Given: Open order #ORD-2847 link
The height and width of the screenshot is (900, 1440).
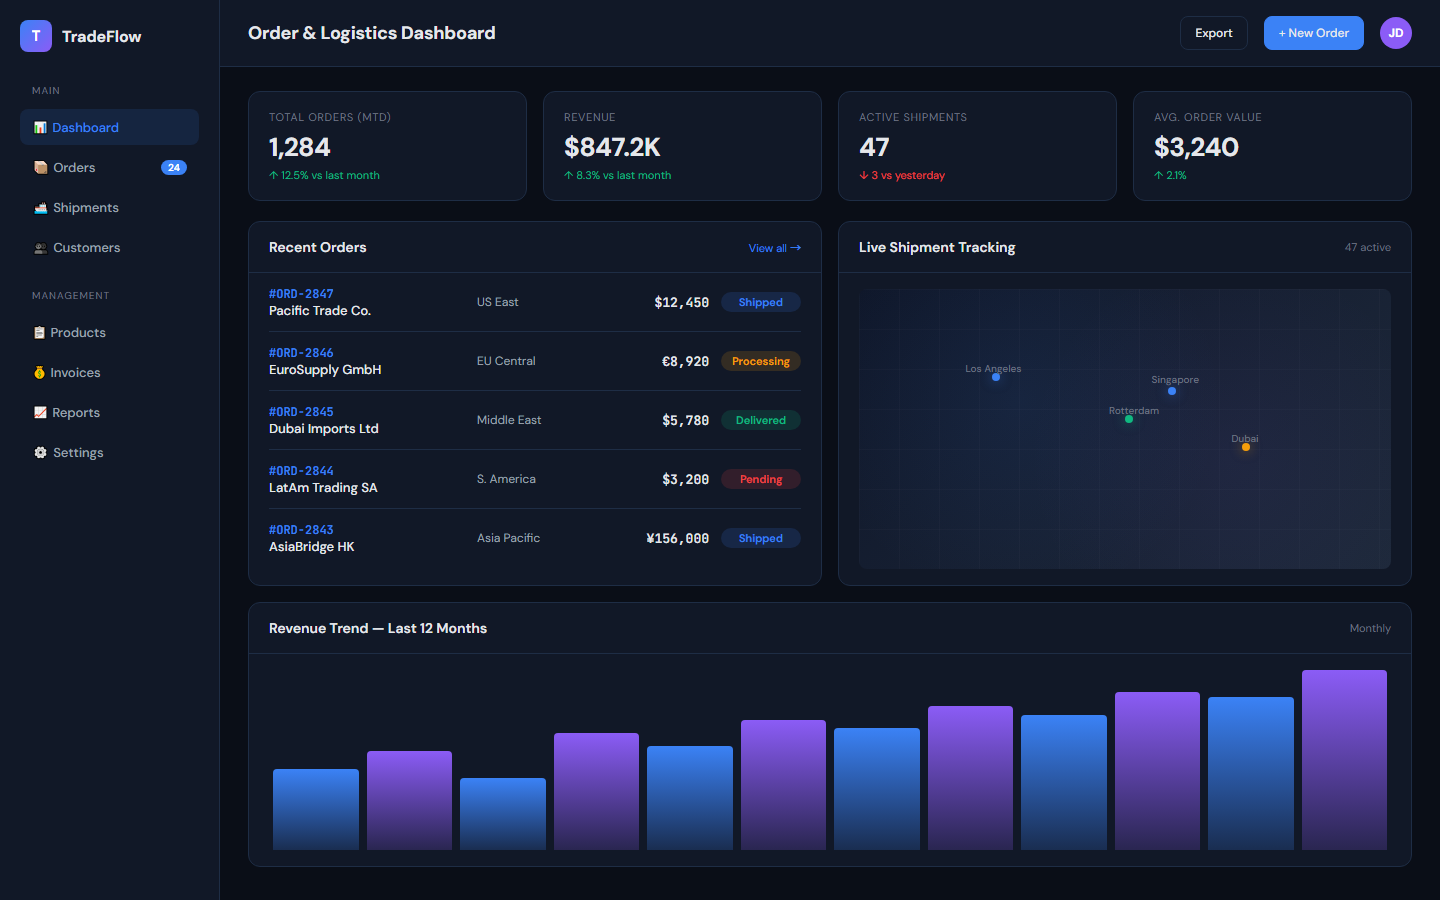Looking at the screenshot, I should click(301, 294).
